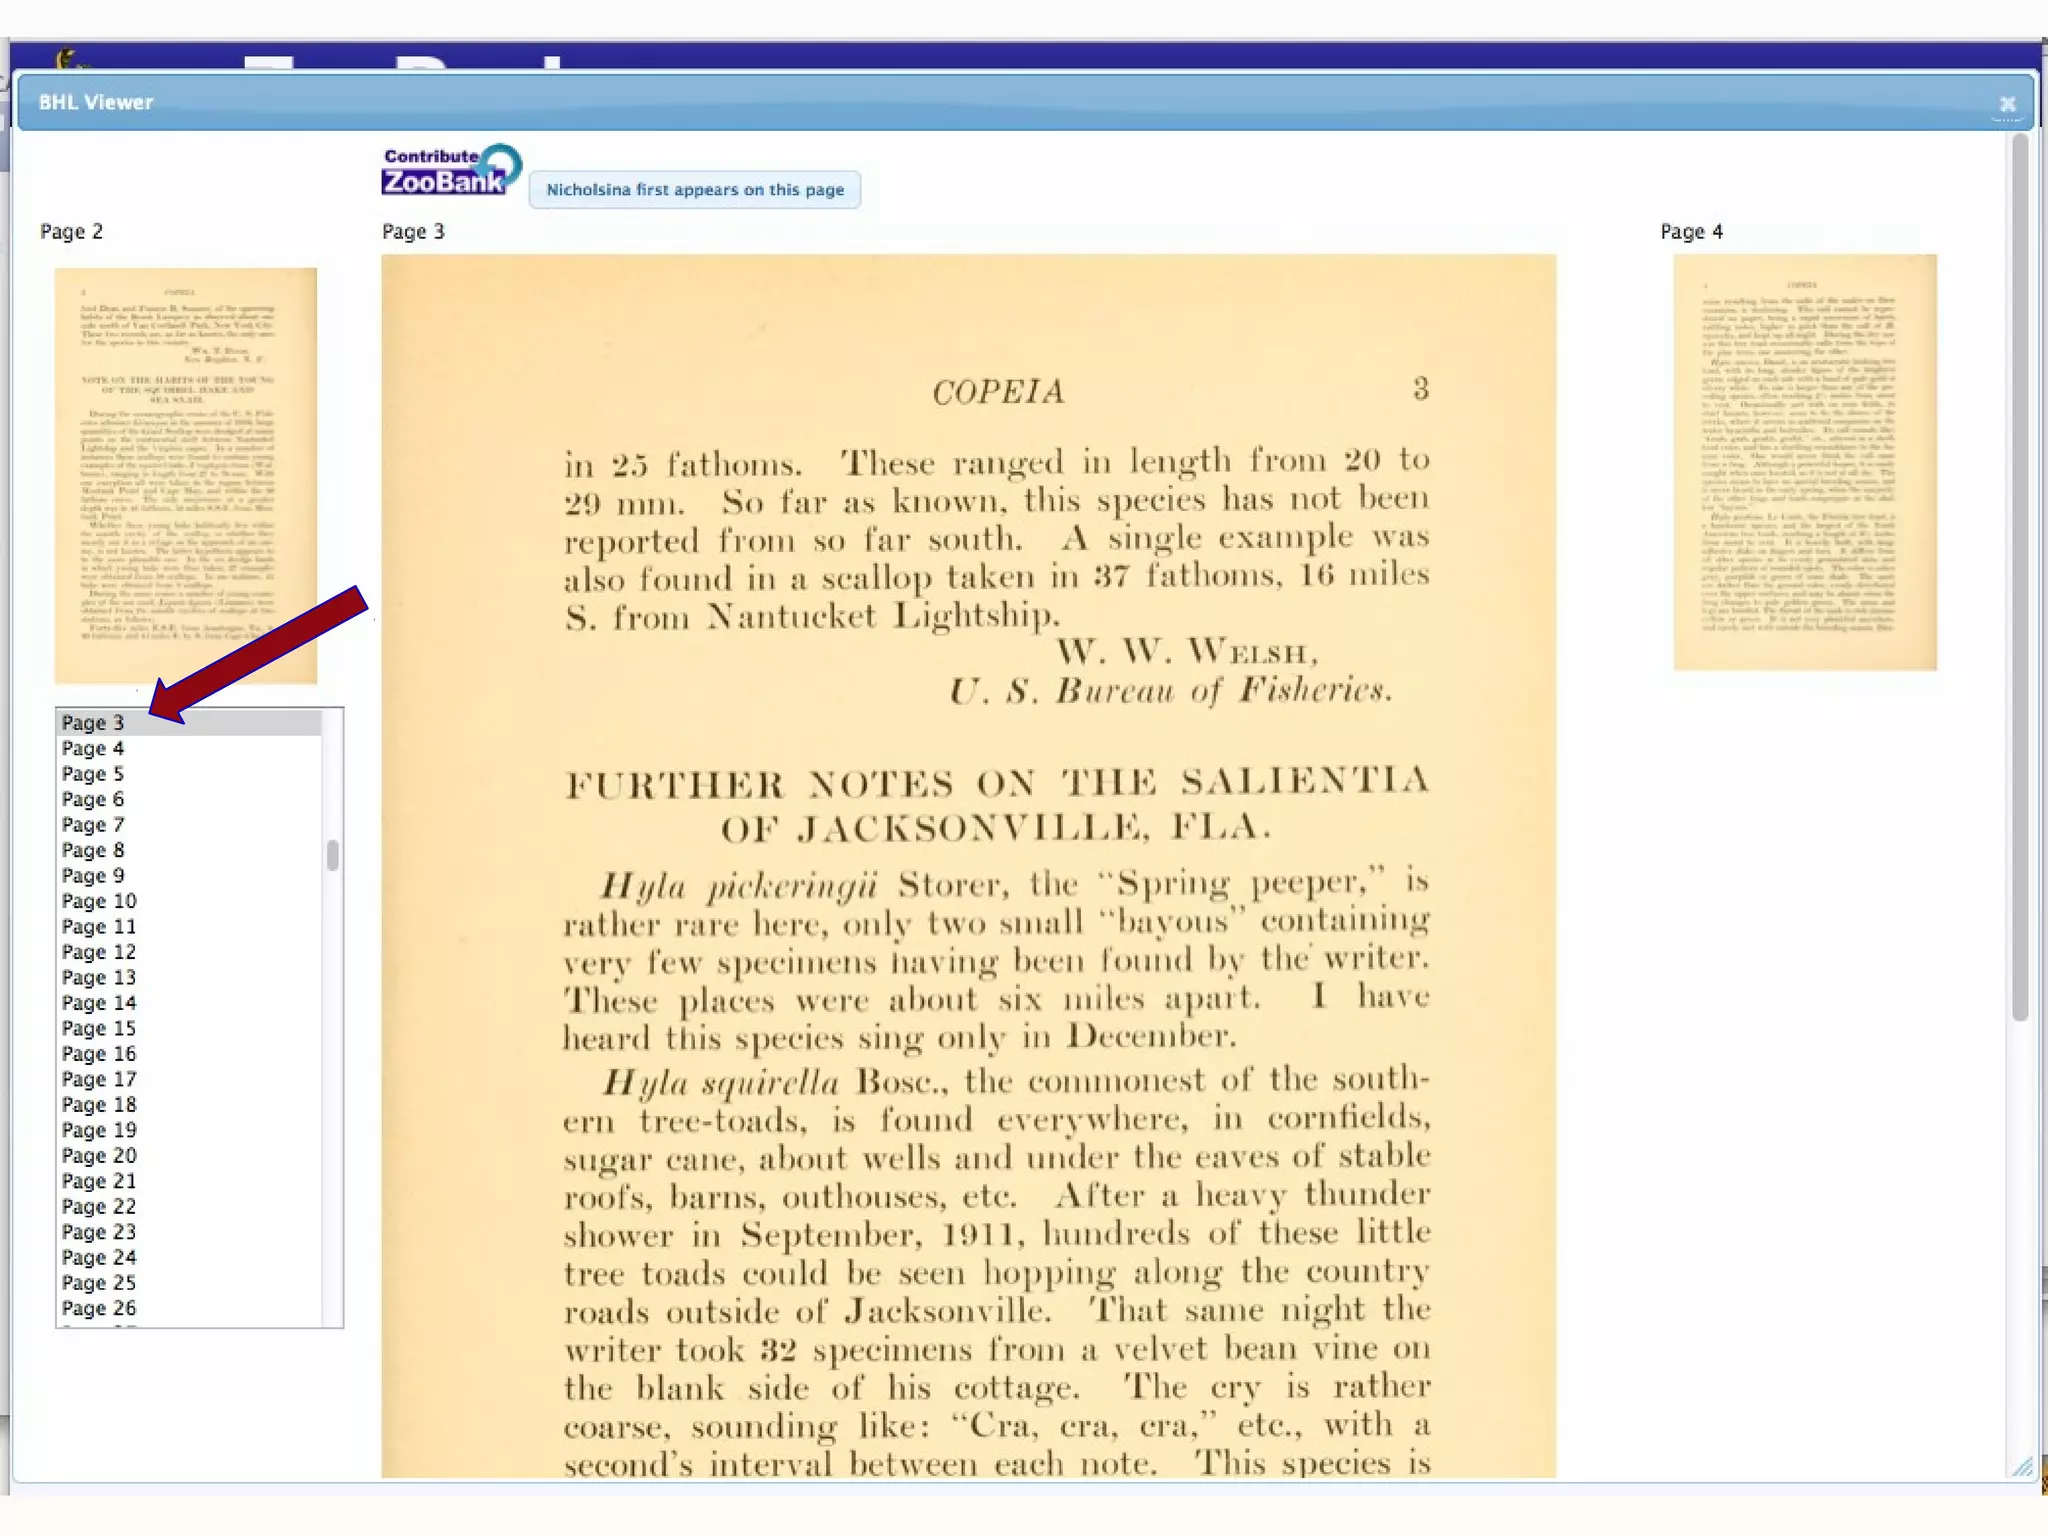Select Page 24 in the page list
The width and height of the screenshot is (2048, 1536).
point(98,1257)
